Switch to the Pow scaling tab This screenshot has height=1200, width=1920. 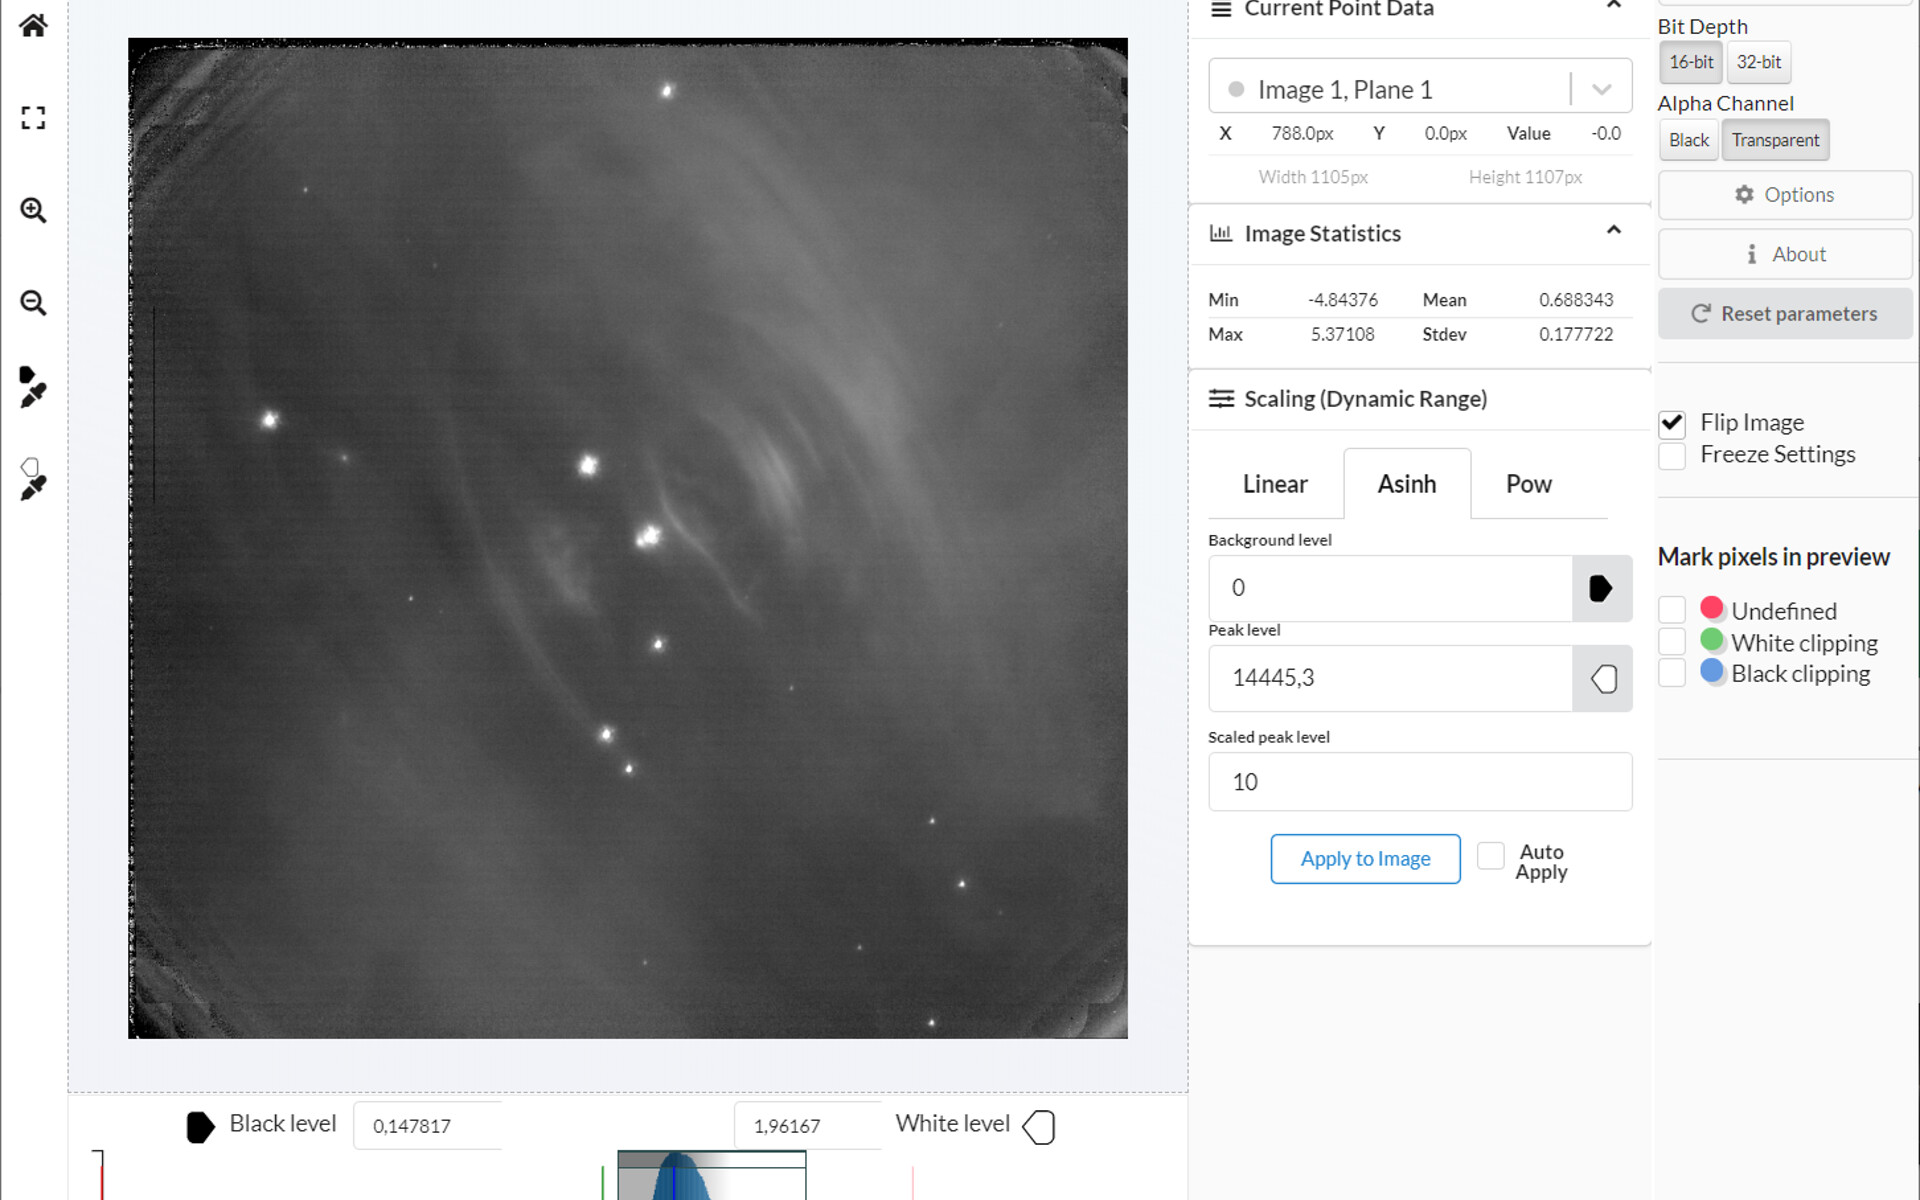1529,484
